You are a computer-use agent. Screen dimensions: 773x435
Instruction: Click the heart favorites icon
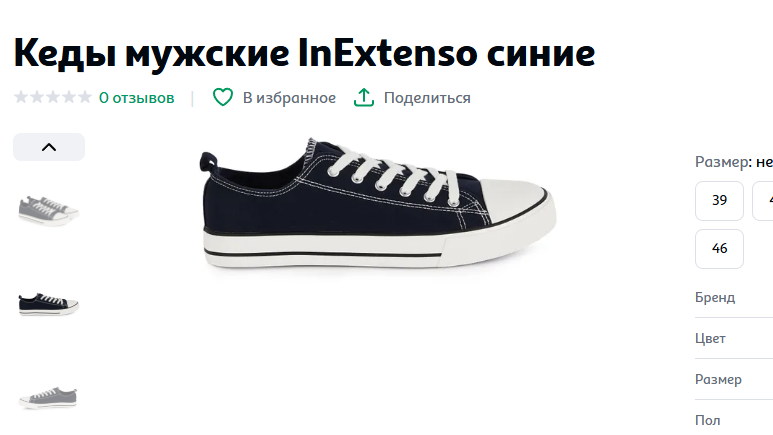222,97
